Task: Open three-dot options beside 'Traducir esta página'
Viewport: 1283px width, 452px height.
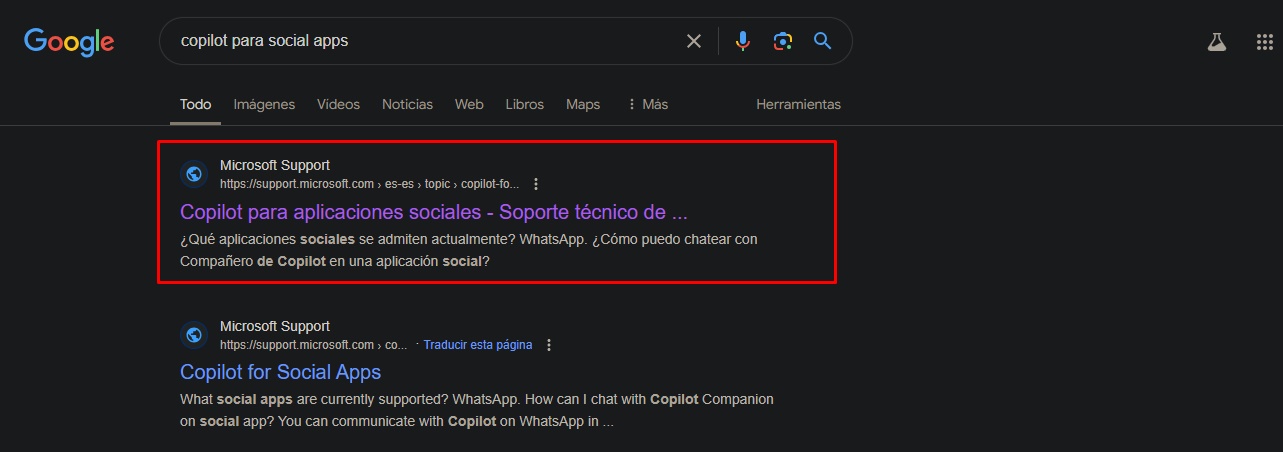Action: 548,345
